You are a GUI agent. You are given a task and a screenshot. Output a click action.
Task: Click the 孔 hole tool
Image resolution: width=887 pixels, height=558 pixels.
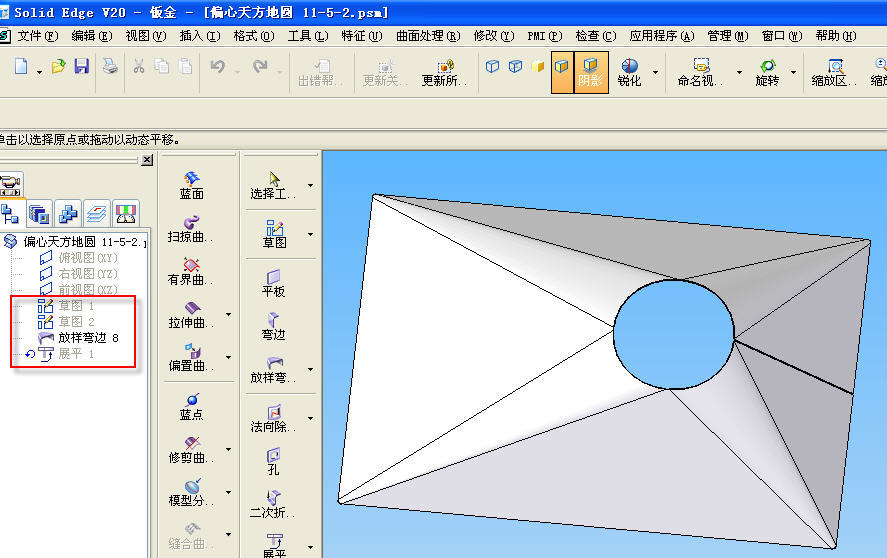274,461
